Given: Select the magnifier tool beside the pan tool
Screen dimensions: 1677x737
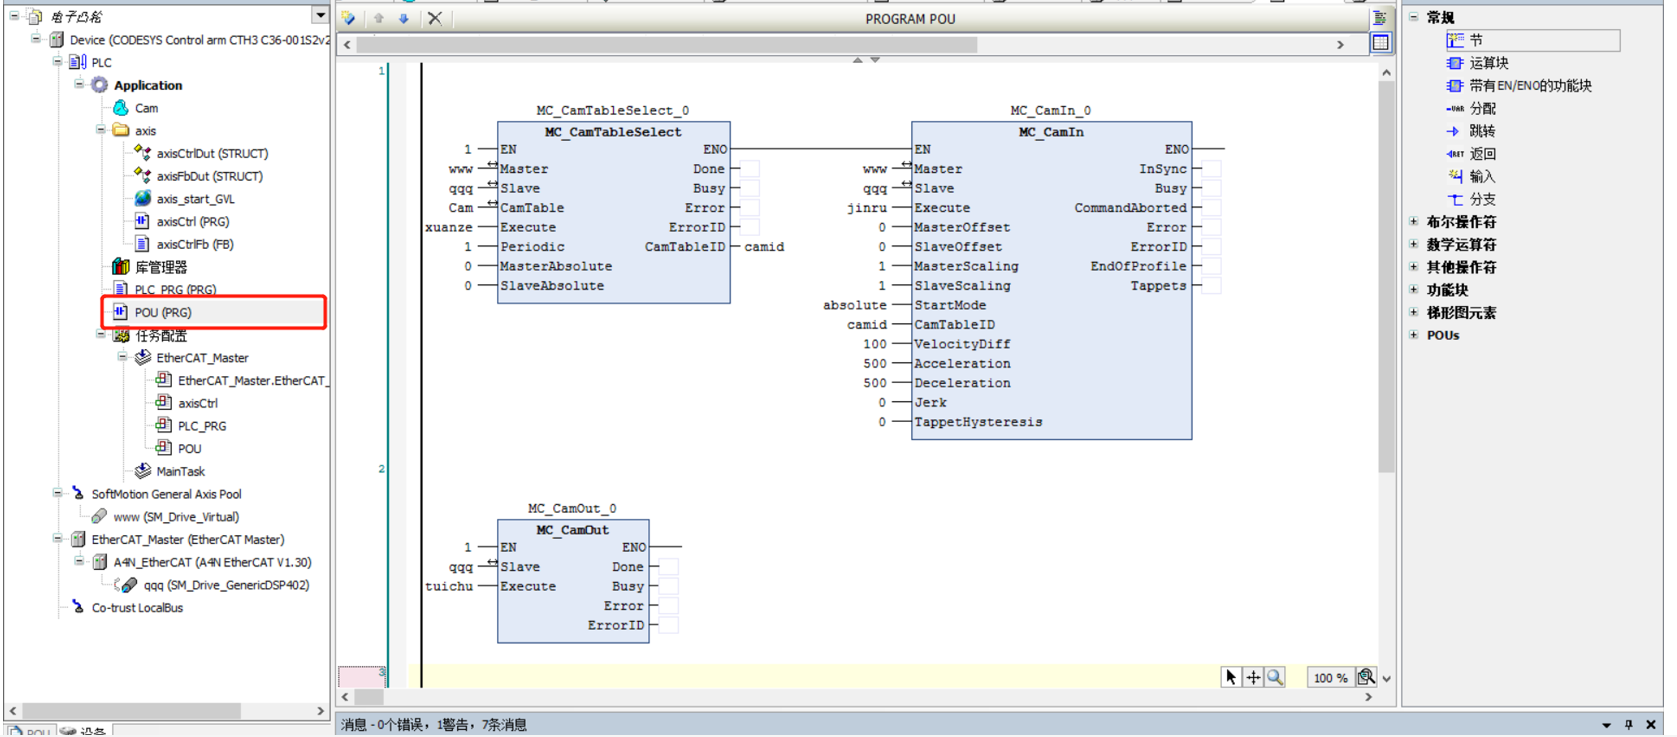Looking at the screenshot, I should [x=1275, y=677].
